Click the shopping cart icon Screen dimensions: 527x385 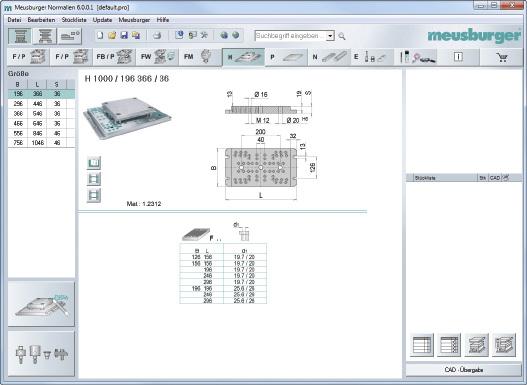coord(501,57)
